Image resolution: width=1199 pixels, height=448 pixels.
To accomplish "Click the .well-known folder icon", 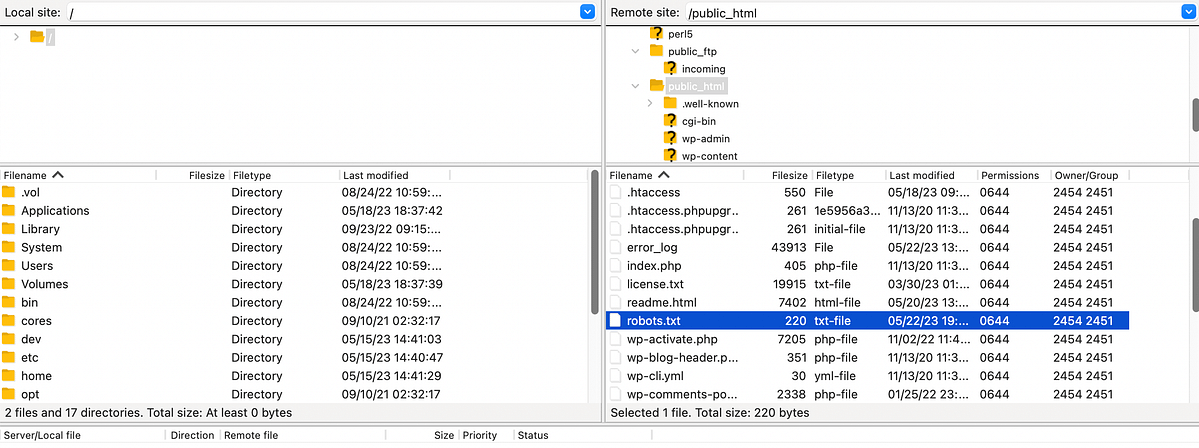I will pyautogui.click(x=671, y=103).
